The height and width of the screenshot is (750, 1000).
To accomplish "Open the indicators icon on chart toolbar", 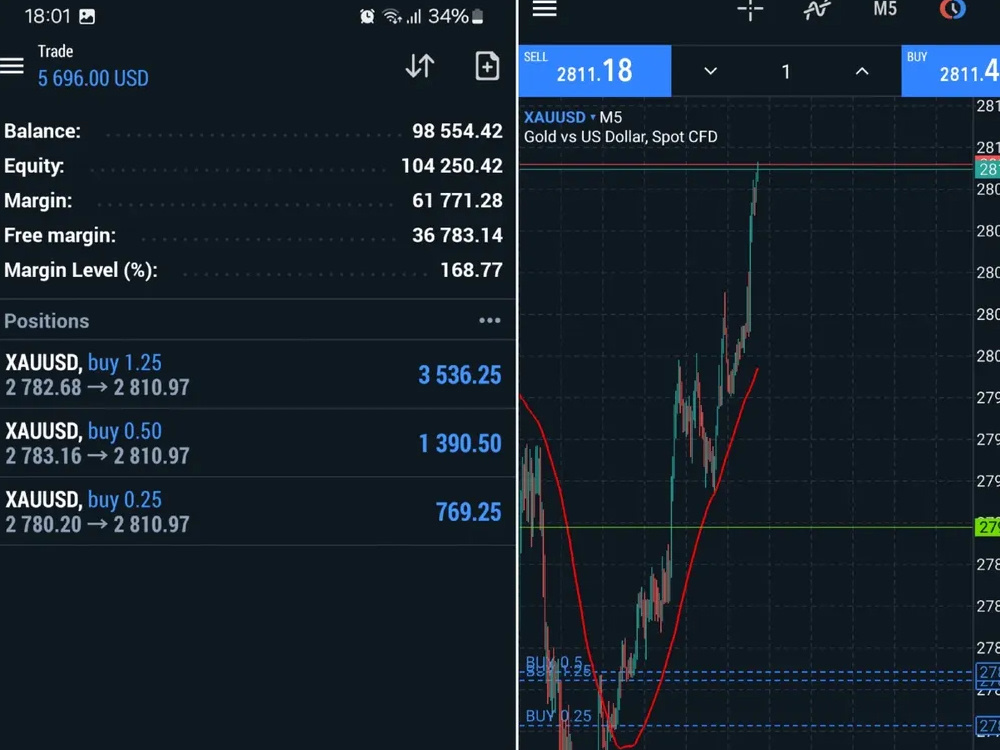I will (x=816, y=10).
